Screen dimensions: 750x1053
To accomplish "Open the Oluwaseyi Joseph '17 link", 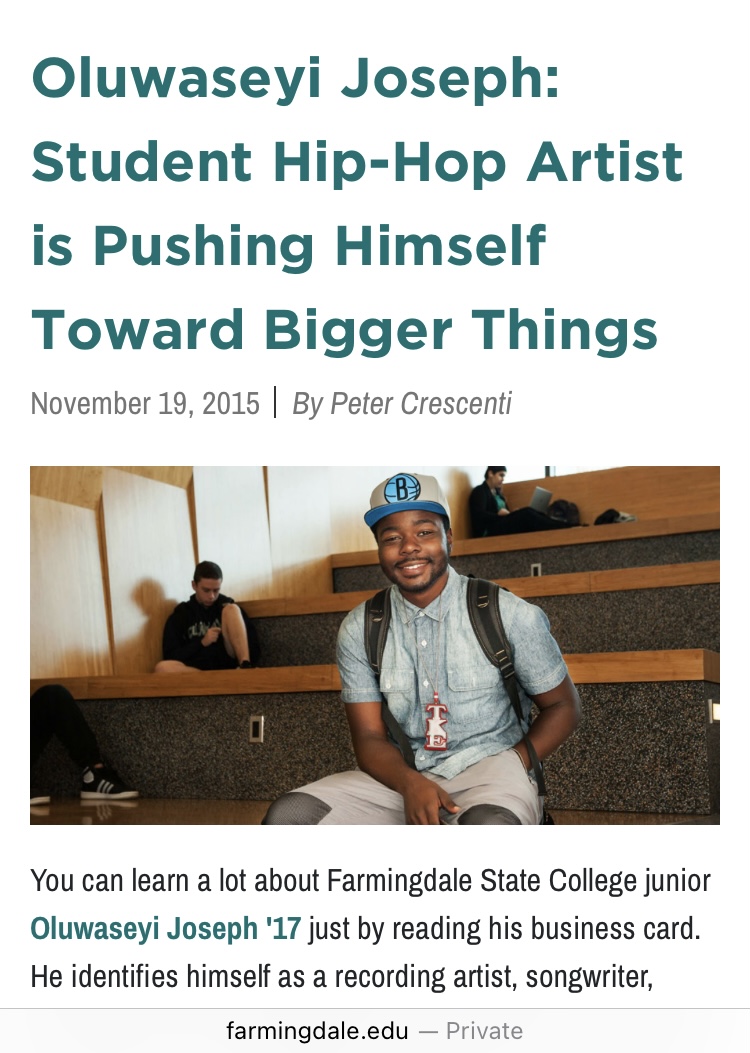I will [165, 928].
